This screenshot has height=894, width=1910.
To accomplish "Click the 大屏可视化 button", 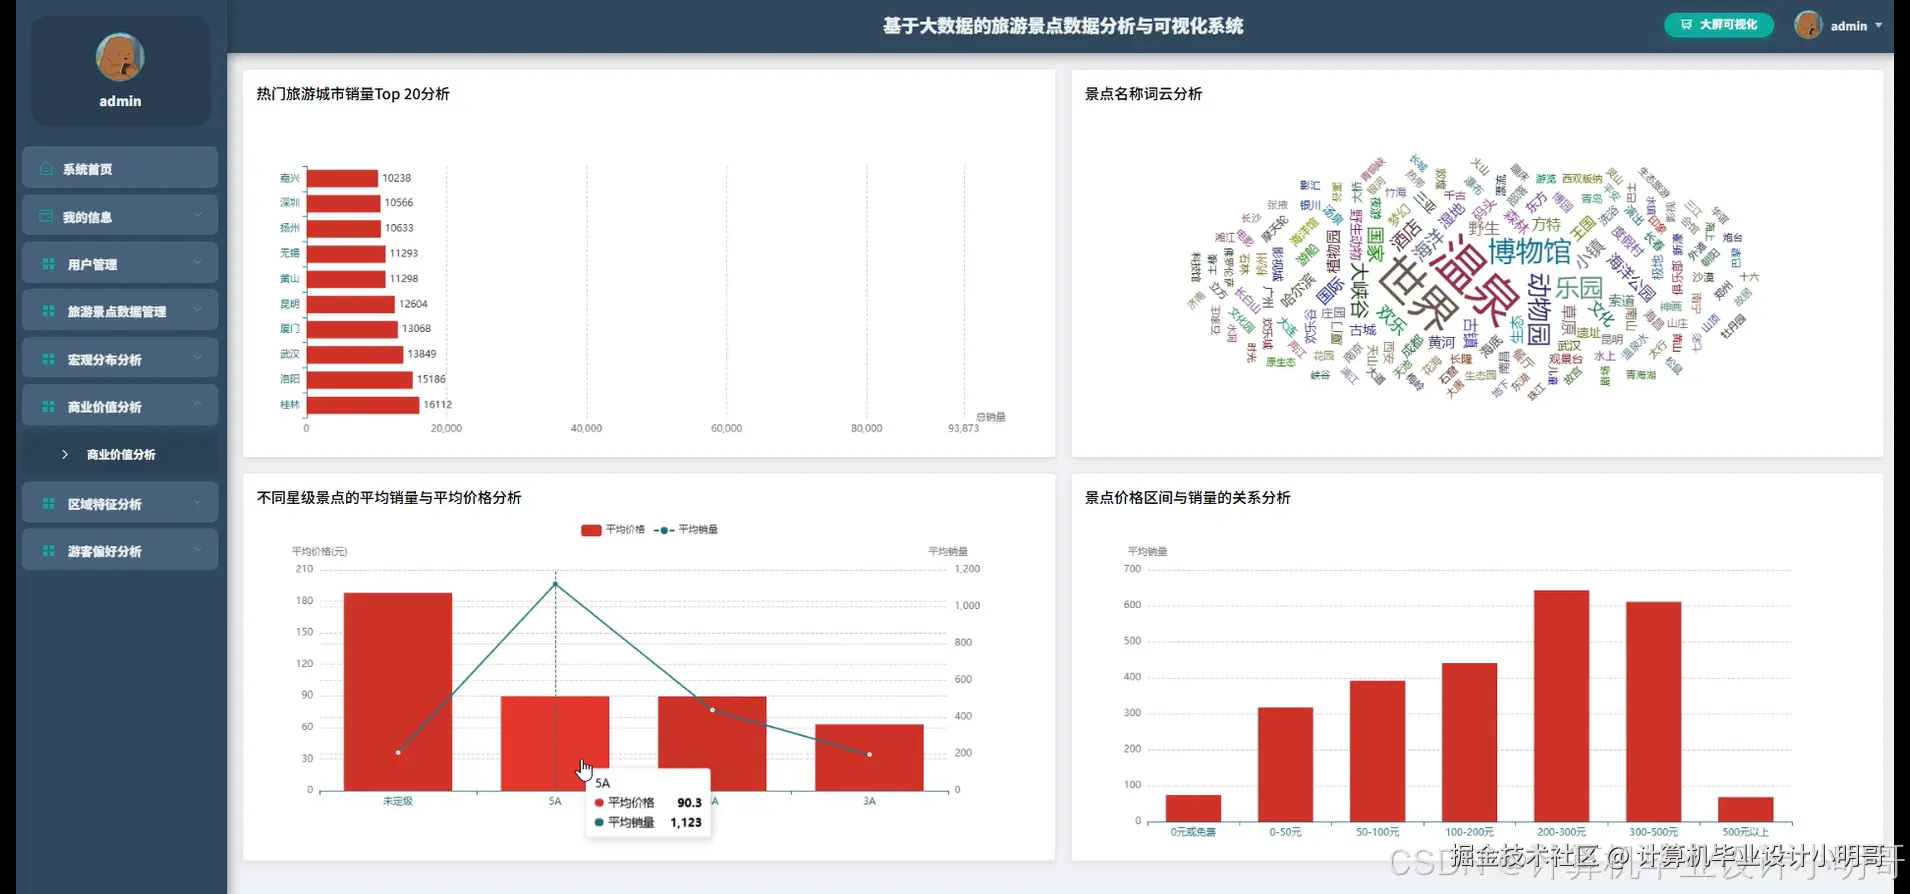I will coord(1719,25).
